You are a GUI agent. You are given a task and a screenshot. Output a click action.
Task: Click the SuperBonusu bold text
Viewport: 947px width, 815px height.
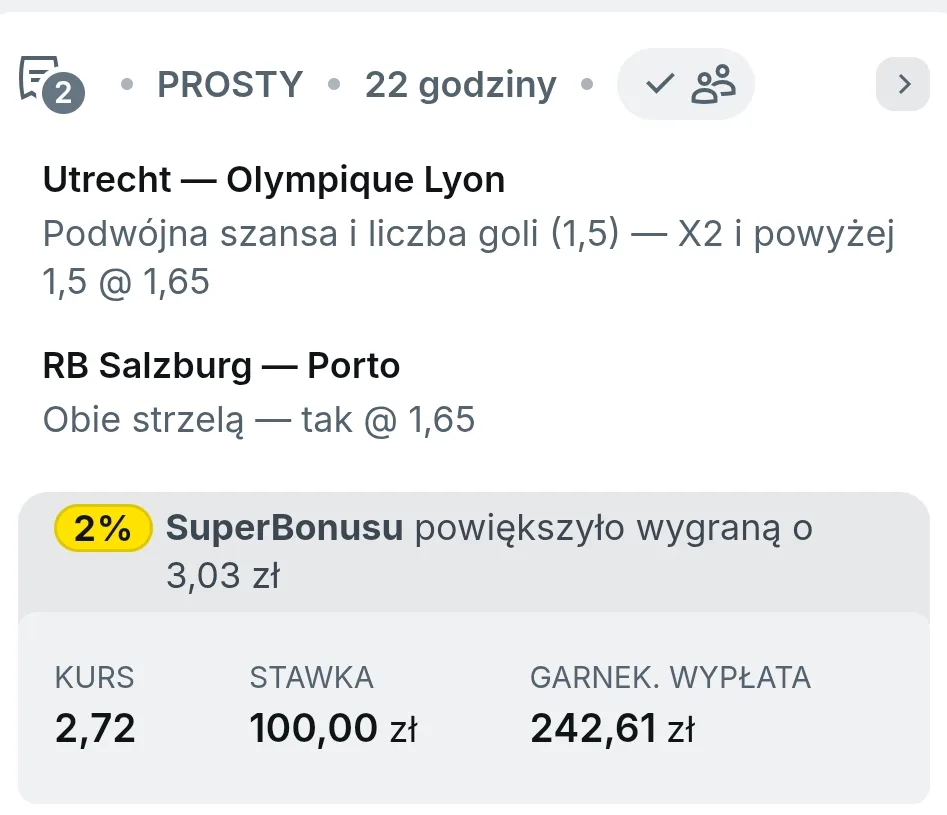[x=284, y=527]
